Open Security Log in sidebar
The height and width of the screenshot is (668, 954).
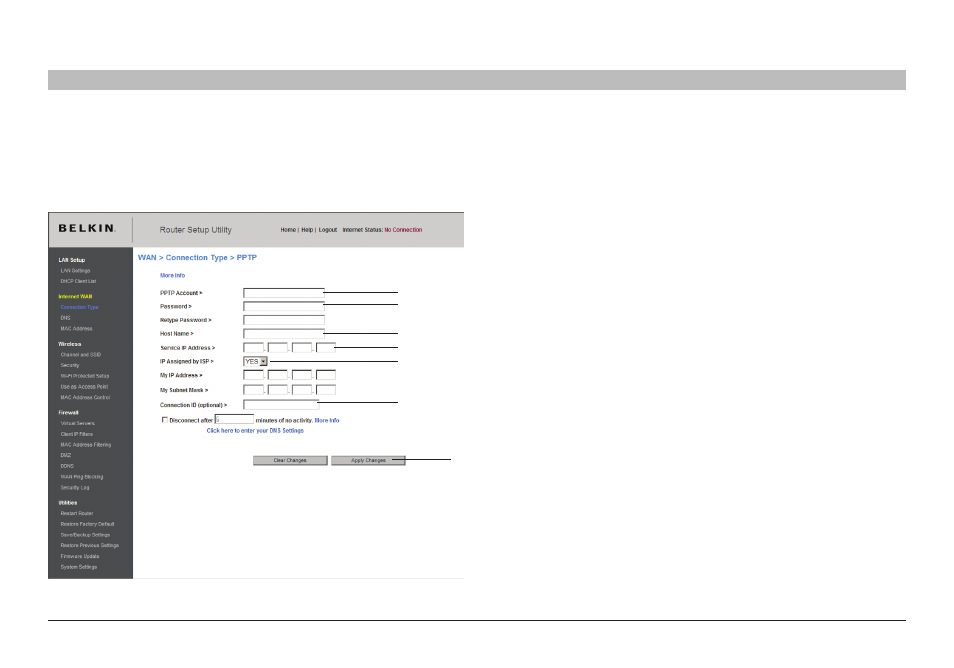tap(75, 487)
